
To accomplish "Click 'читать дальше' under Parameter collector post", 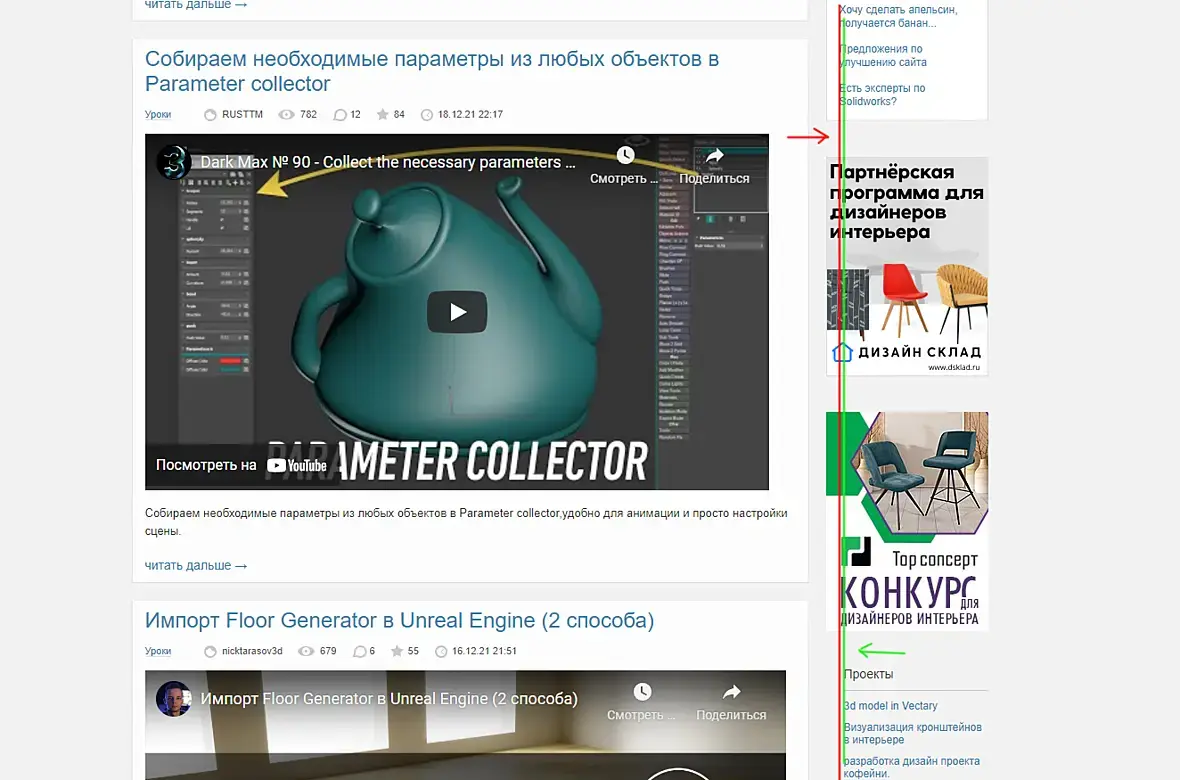I will coord(196,565).
